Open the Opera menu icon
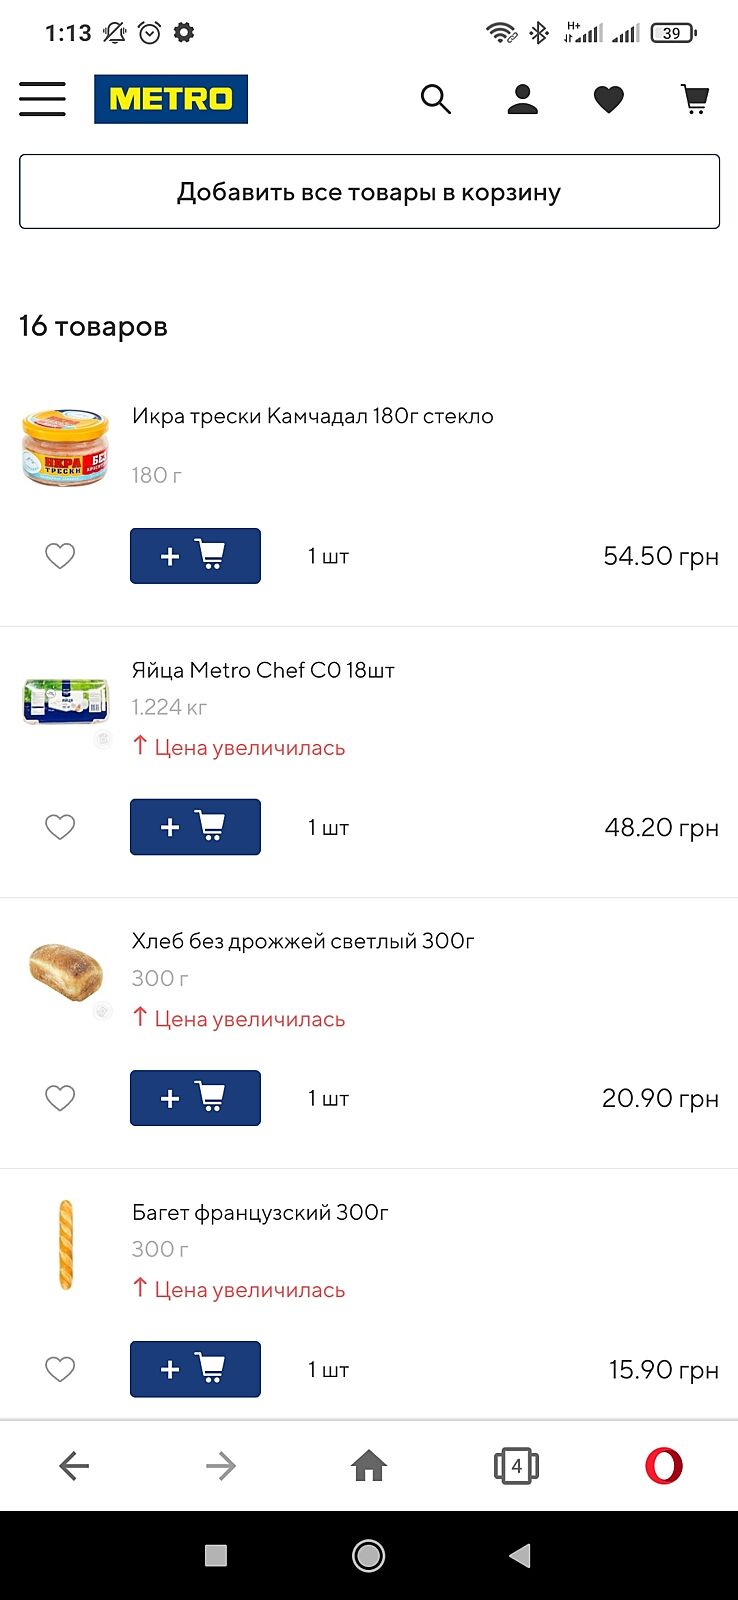Viewport: 738px width, 1600px height. (x=663, y=1466)
